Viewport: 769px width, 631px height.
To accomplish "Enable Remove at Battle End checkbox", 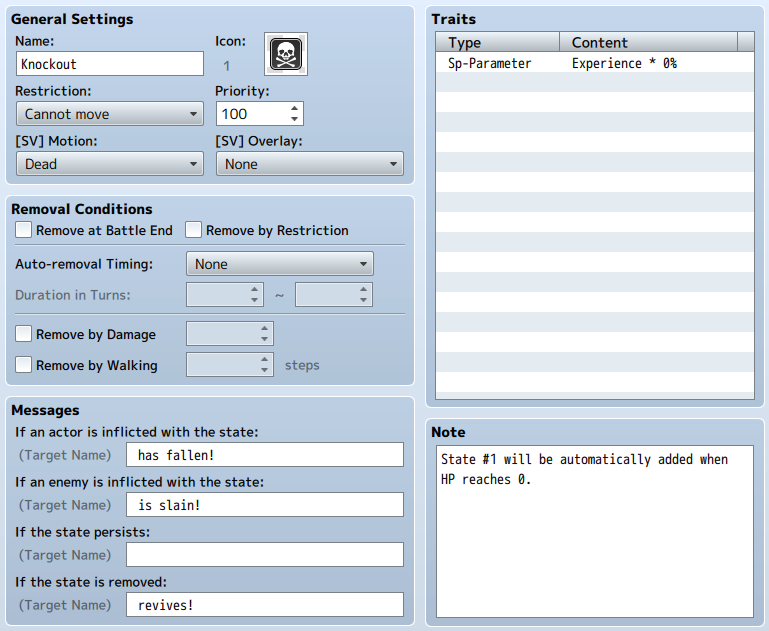I will coord(24,229).
